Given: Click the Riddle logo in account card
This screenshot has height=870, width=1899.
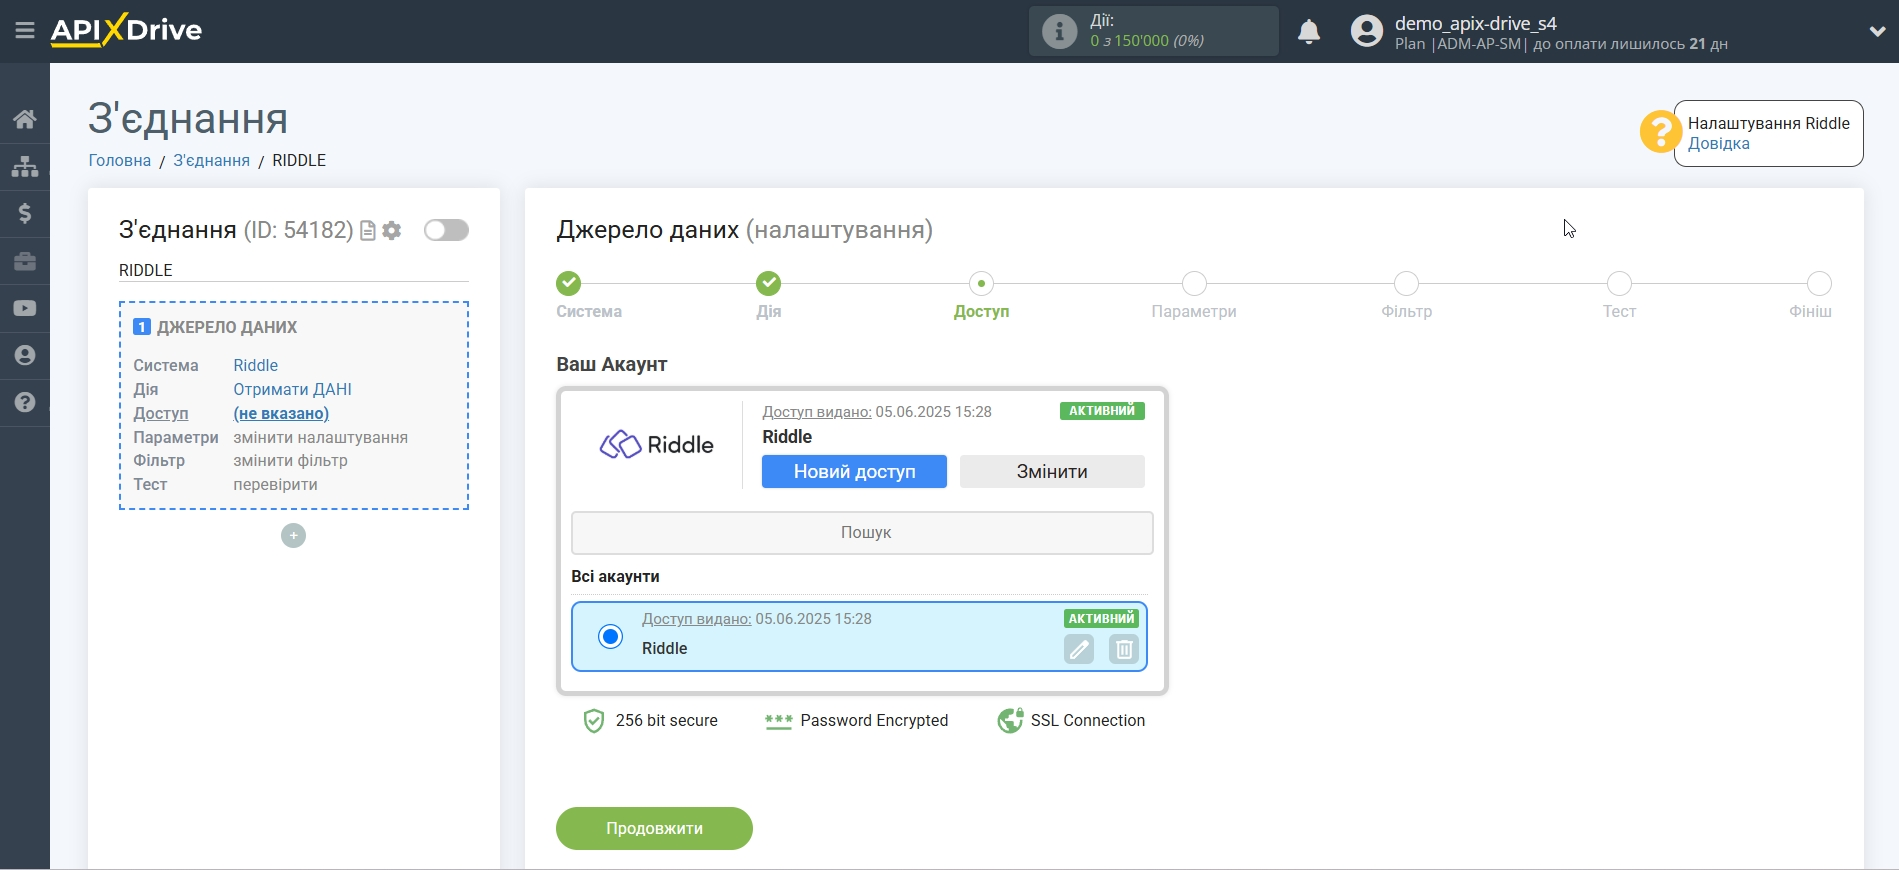Looking at the screenshot, I should click(x=656, y=445).
